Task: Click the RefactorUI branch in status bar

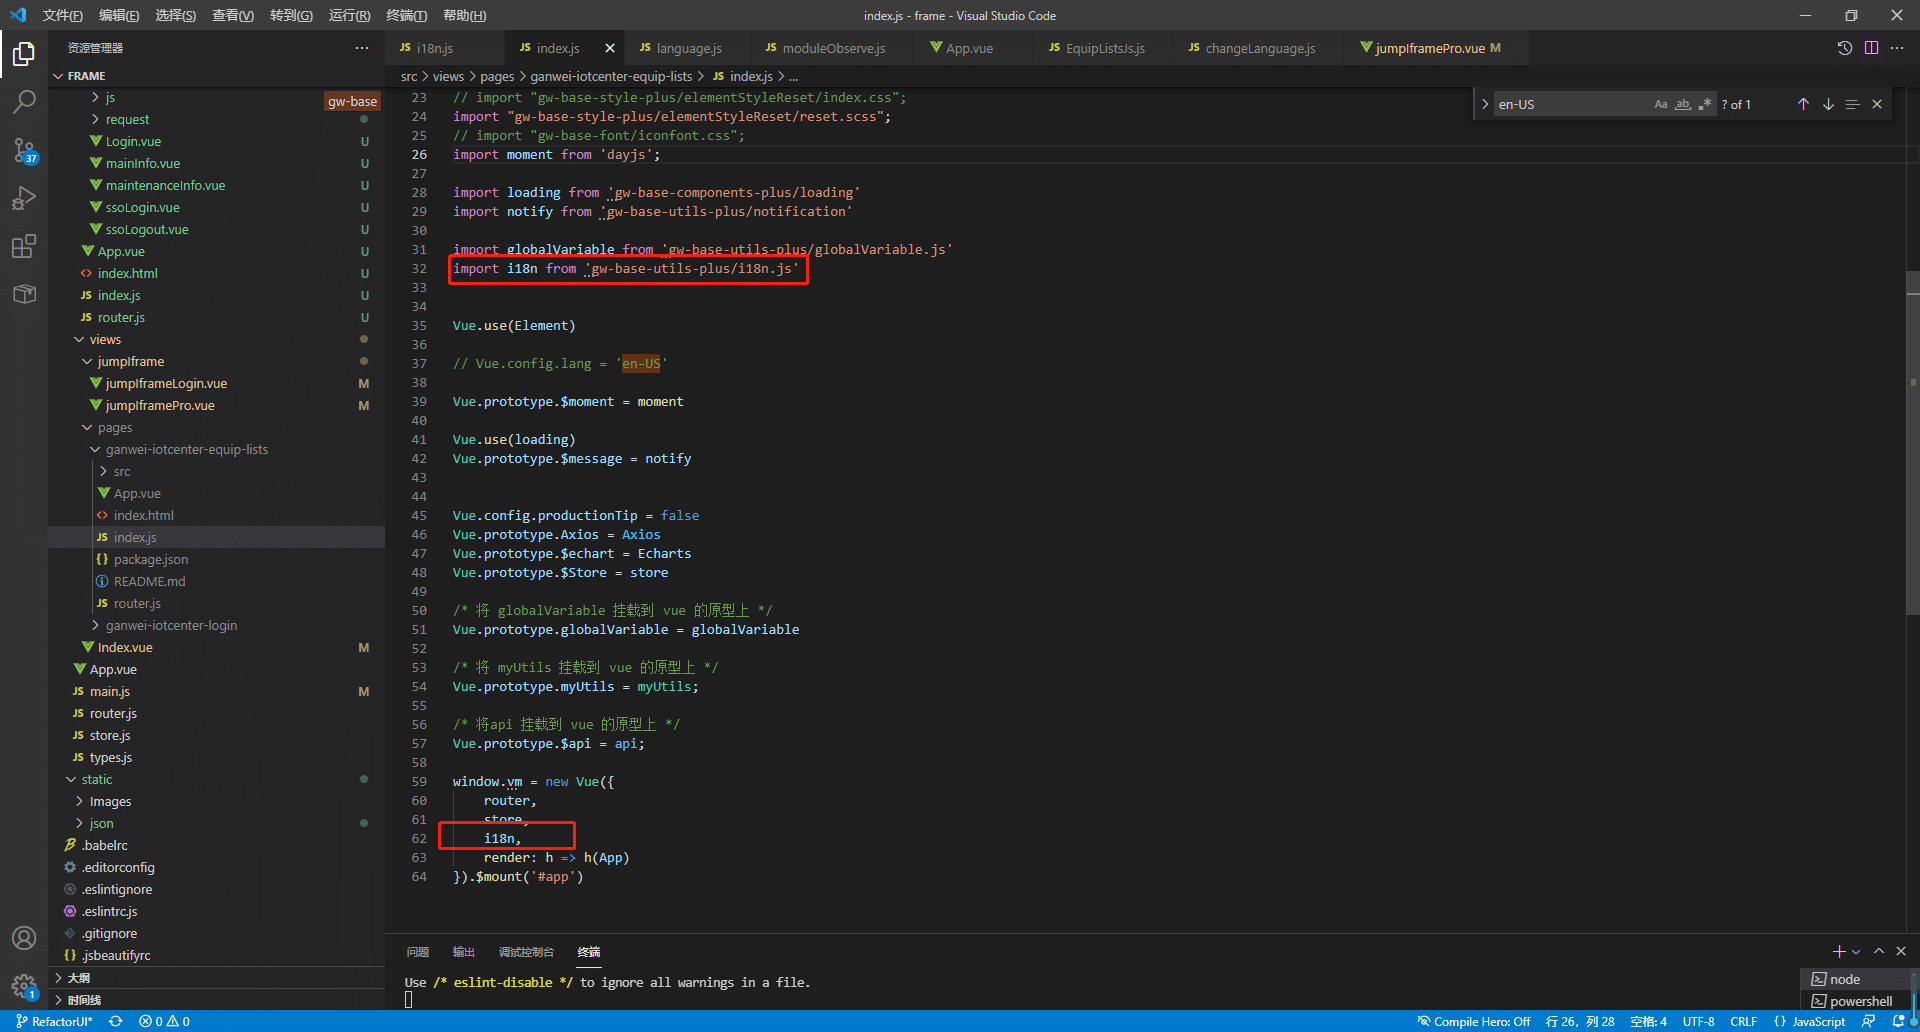Action: [x=55, y=1021]
